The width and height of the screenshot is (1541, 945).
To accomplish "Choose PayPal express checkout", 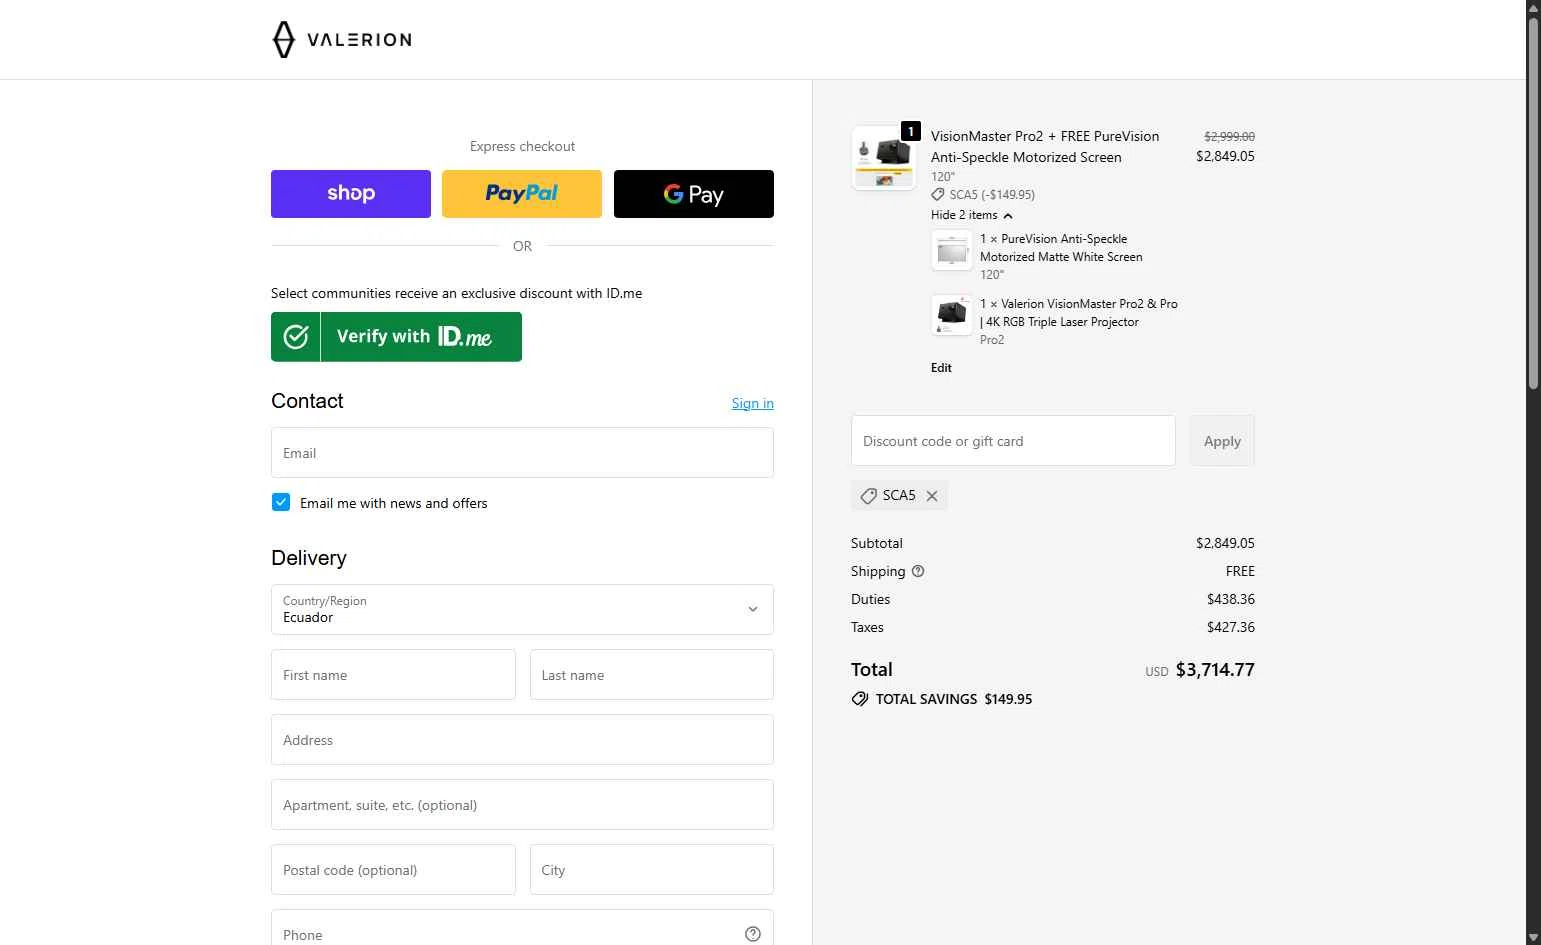I will pyautogui.click(x=522, y=194).
